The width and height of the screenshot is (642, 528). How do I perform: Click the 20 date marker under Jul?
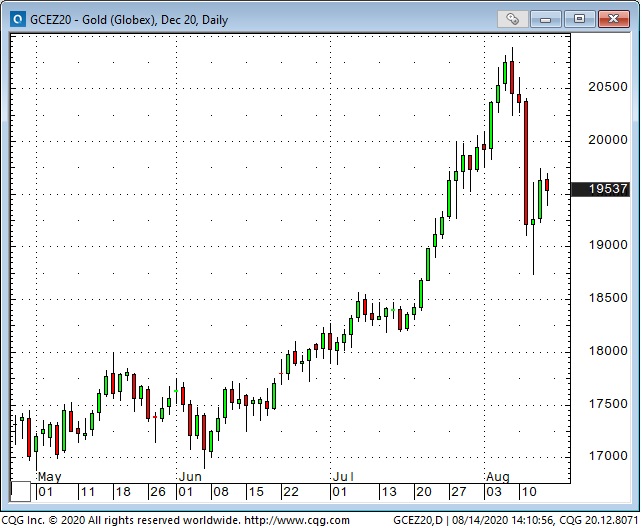coord(423,492)
